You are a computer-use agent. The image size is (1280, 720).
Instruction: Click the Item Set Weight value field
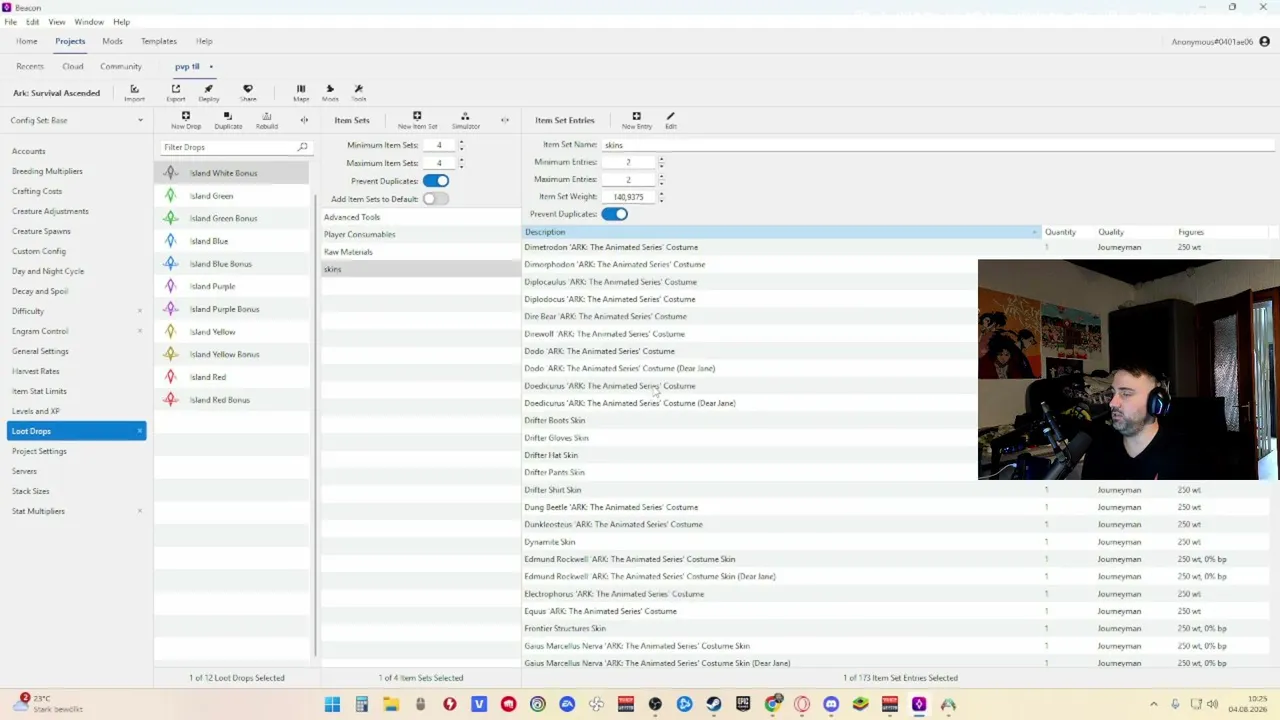click(628, 197)
